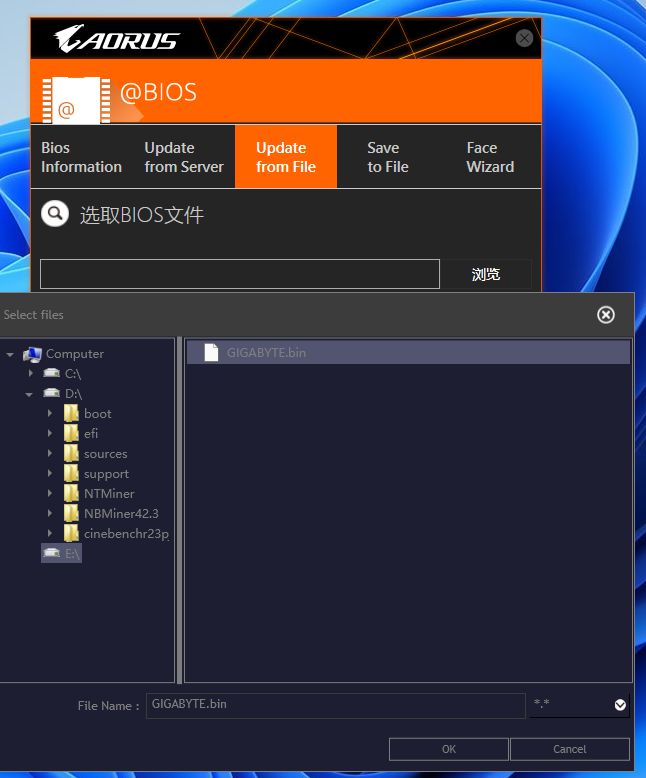Click the GIGABYTE.bin file icon

pos(211,352)
